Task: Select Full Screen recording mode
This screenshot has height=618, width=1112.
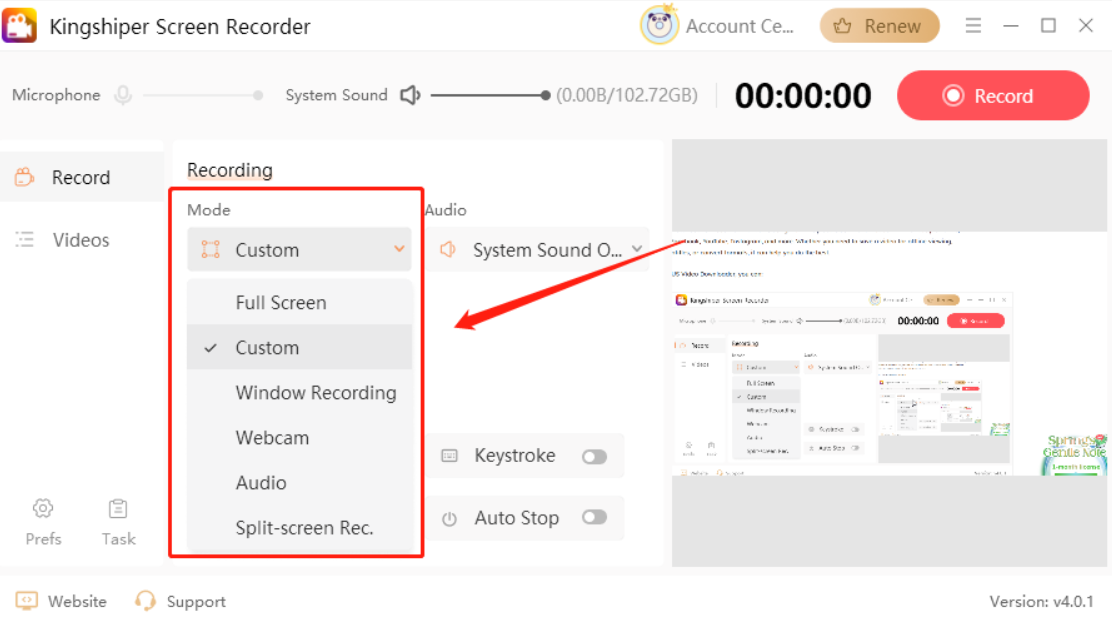Action: click(281, 303)
